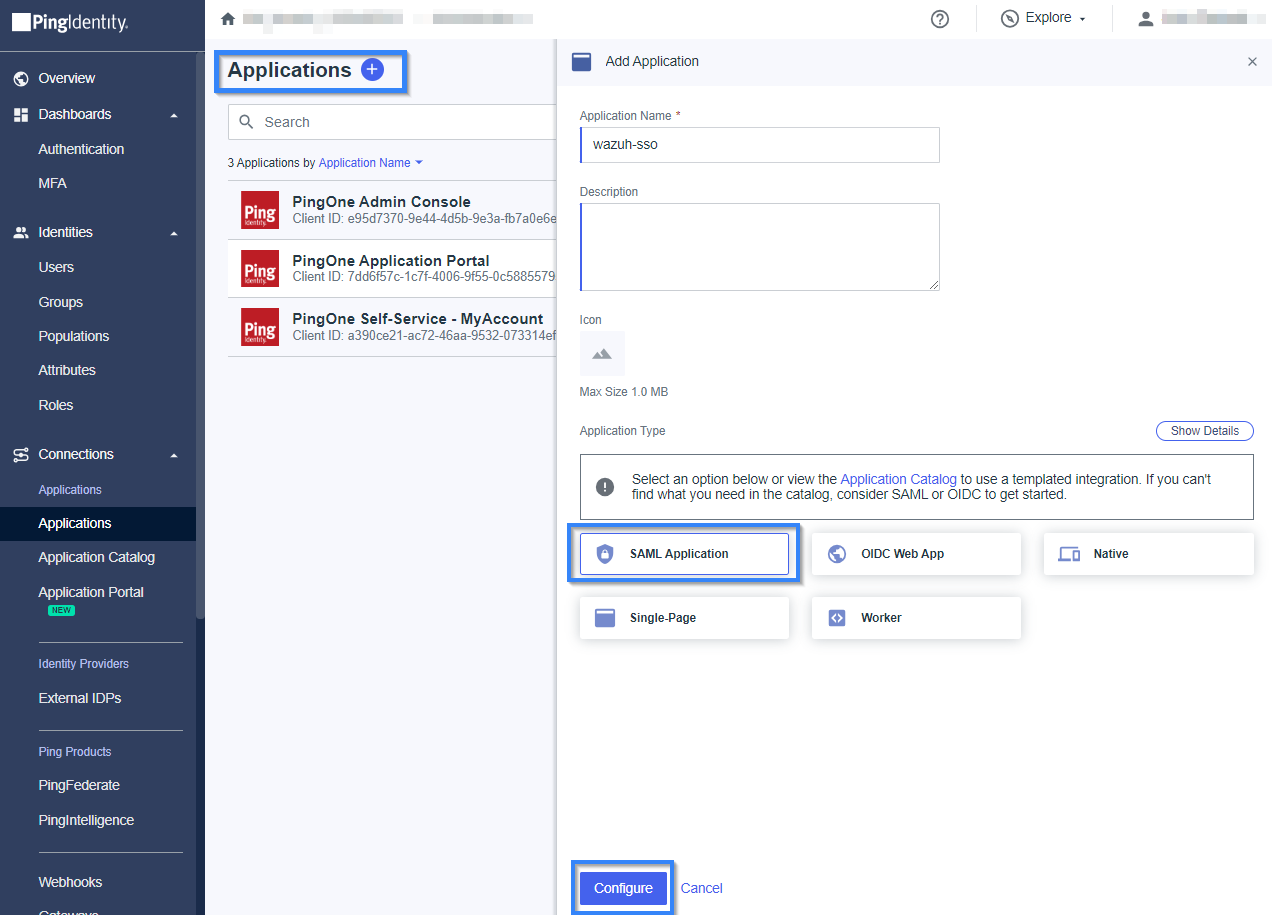Click the PingOne Self-Service MyAccount logo

260,327
